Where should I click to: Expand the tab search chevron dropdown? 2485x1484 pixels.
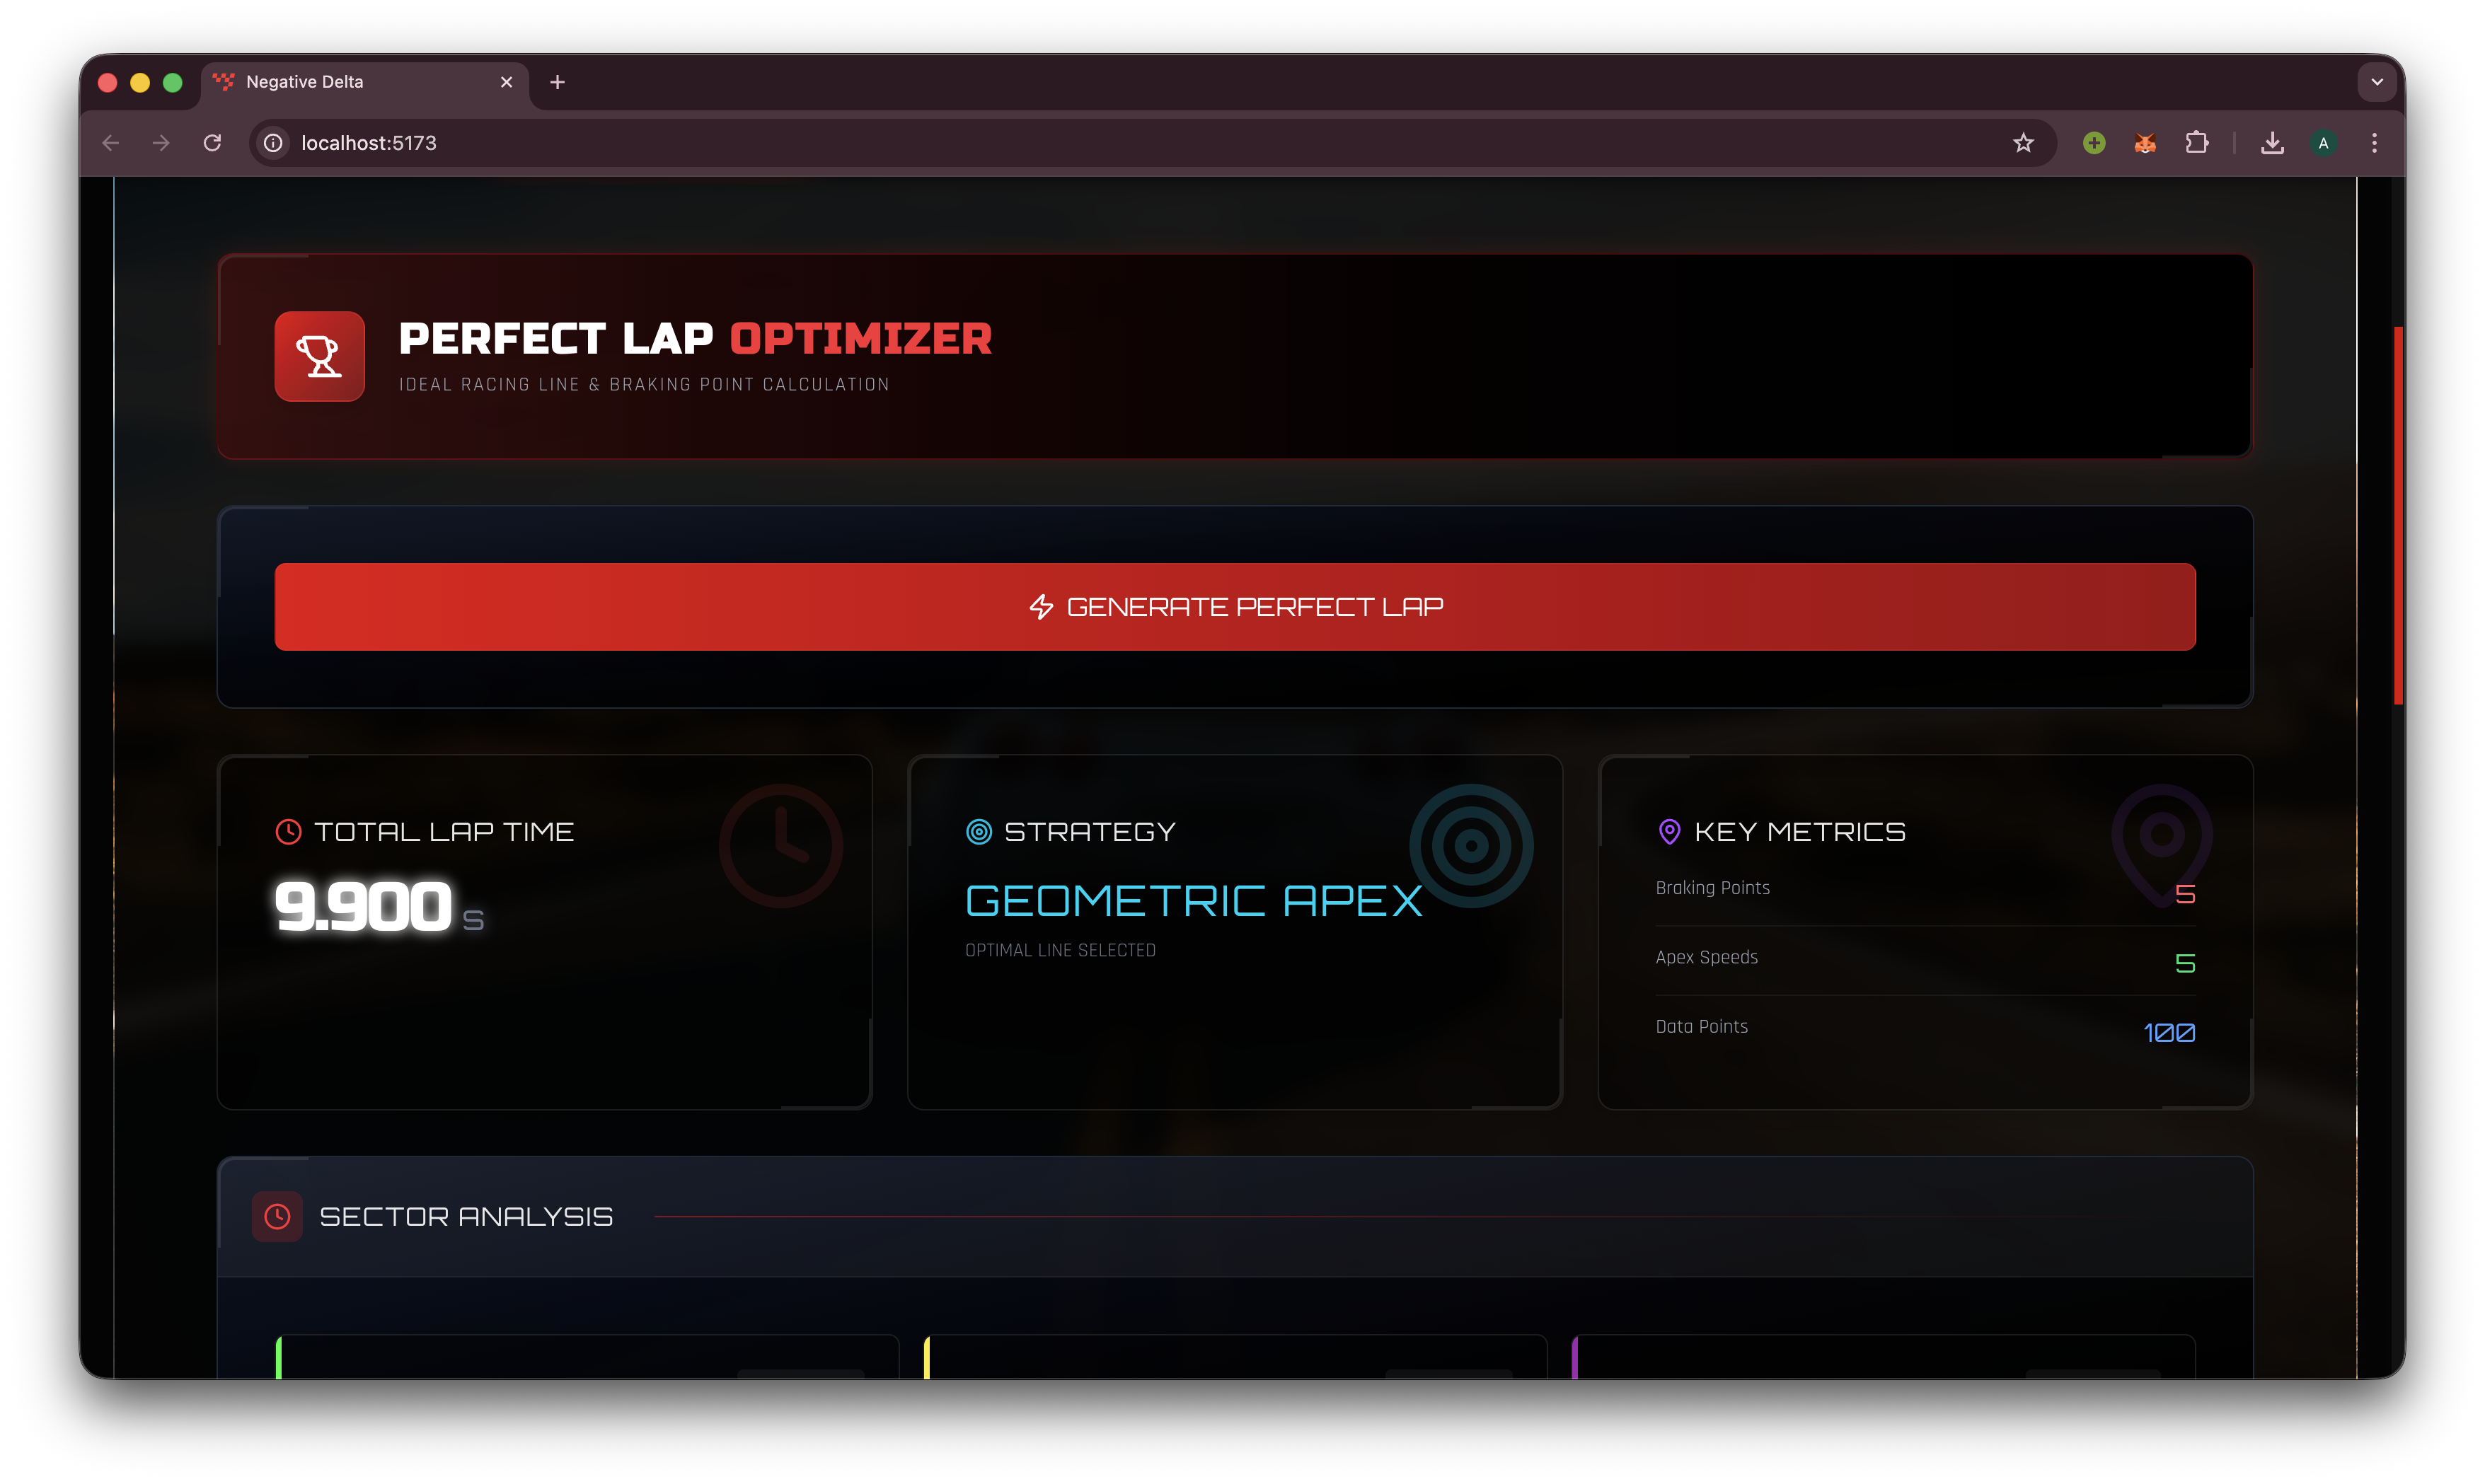[x=2377, y=82]
